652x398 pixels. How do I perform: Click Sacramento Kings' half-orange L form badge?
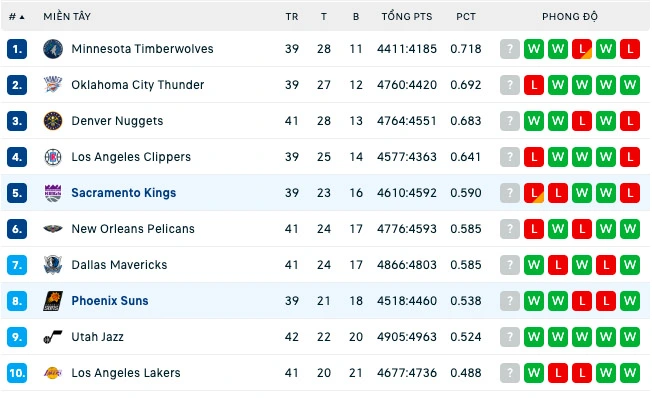tap(534, 193)
